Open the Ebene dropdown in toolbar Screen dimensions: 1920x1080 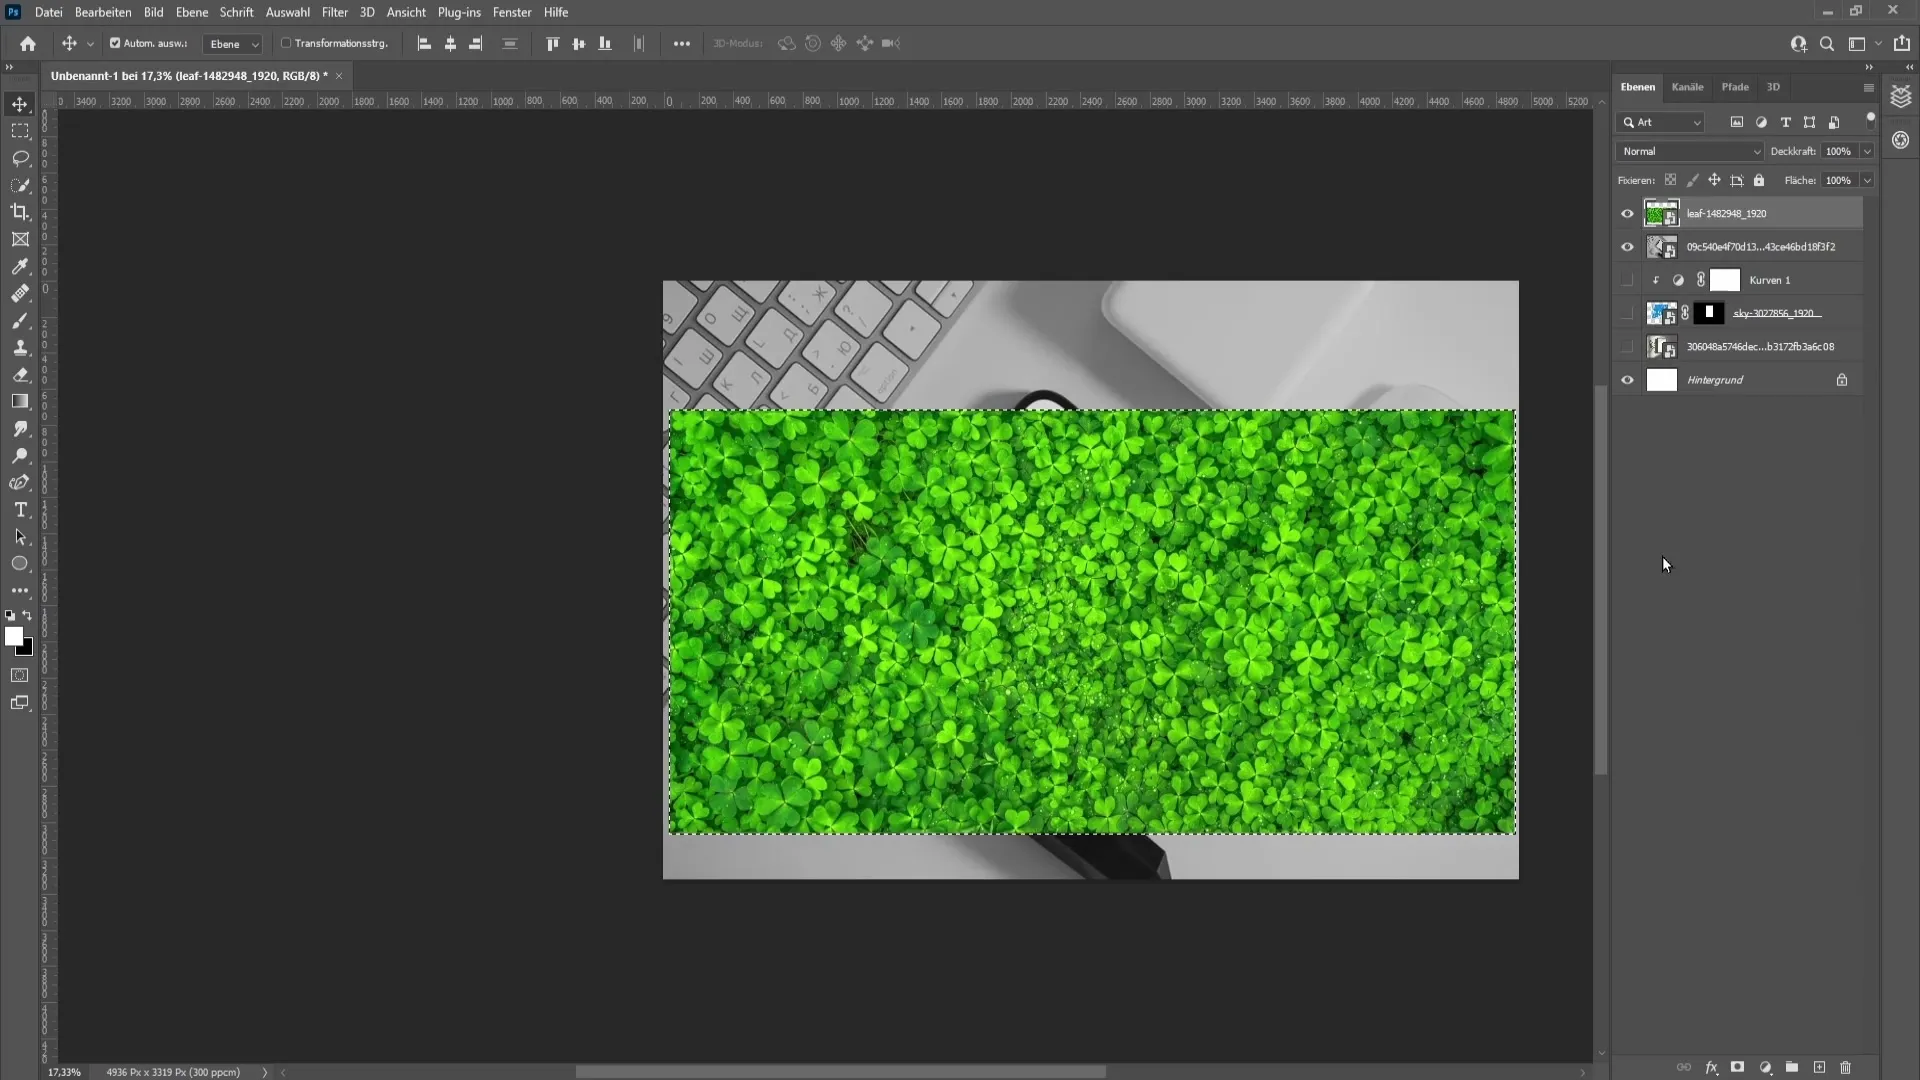tap(231, 44)
